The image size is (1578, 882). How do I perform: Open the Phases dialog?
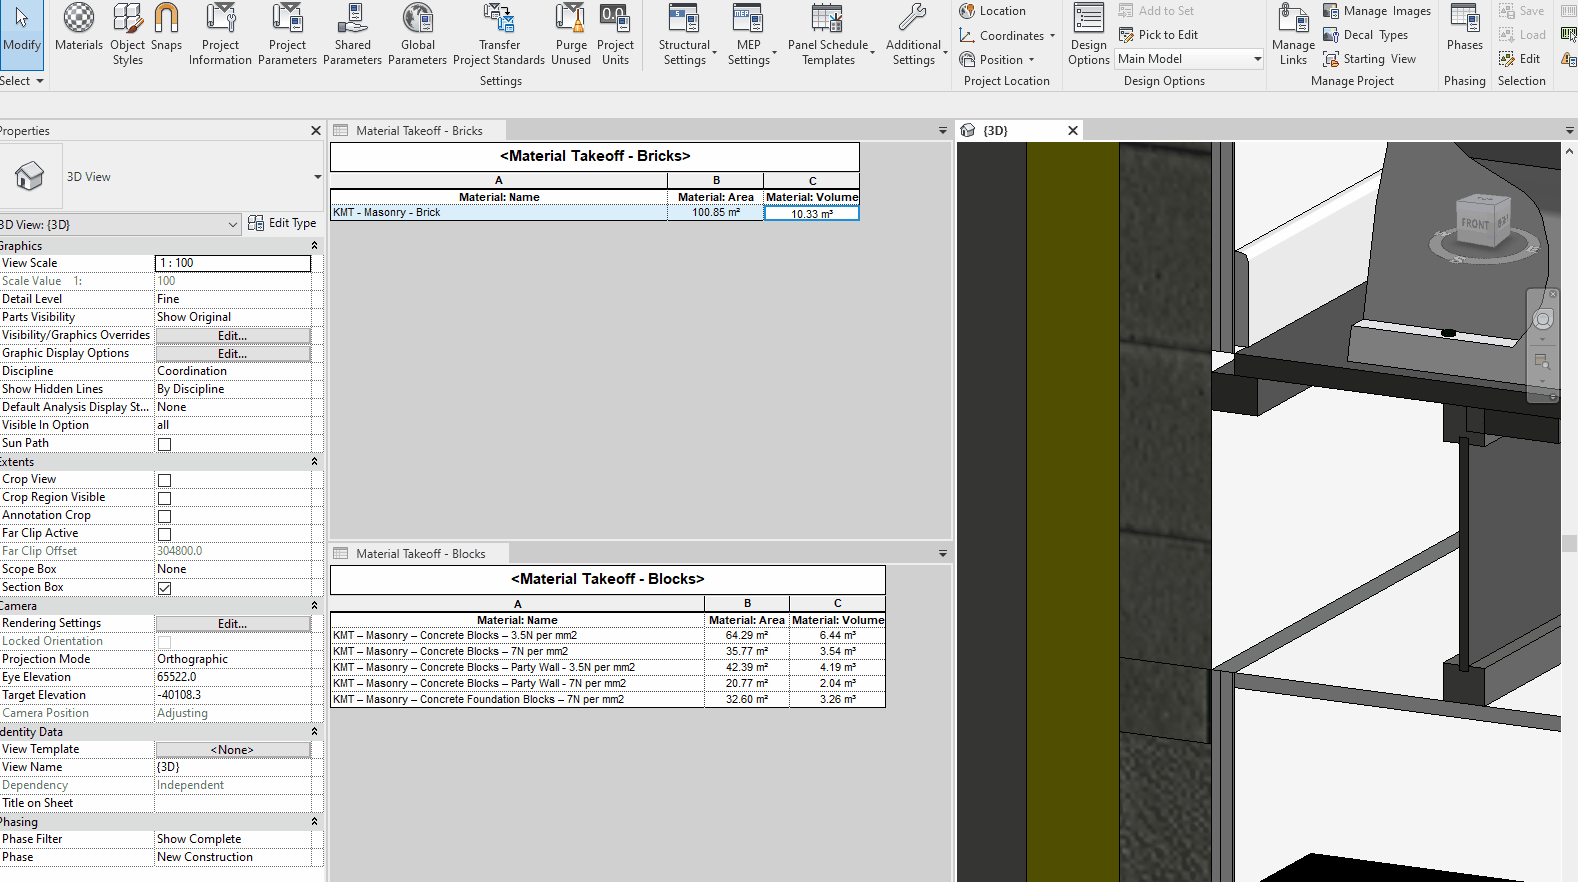click(1465, 28)
